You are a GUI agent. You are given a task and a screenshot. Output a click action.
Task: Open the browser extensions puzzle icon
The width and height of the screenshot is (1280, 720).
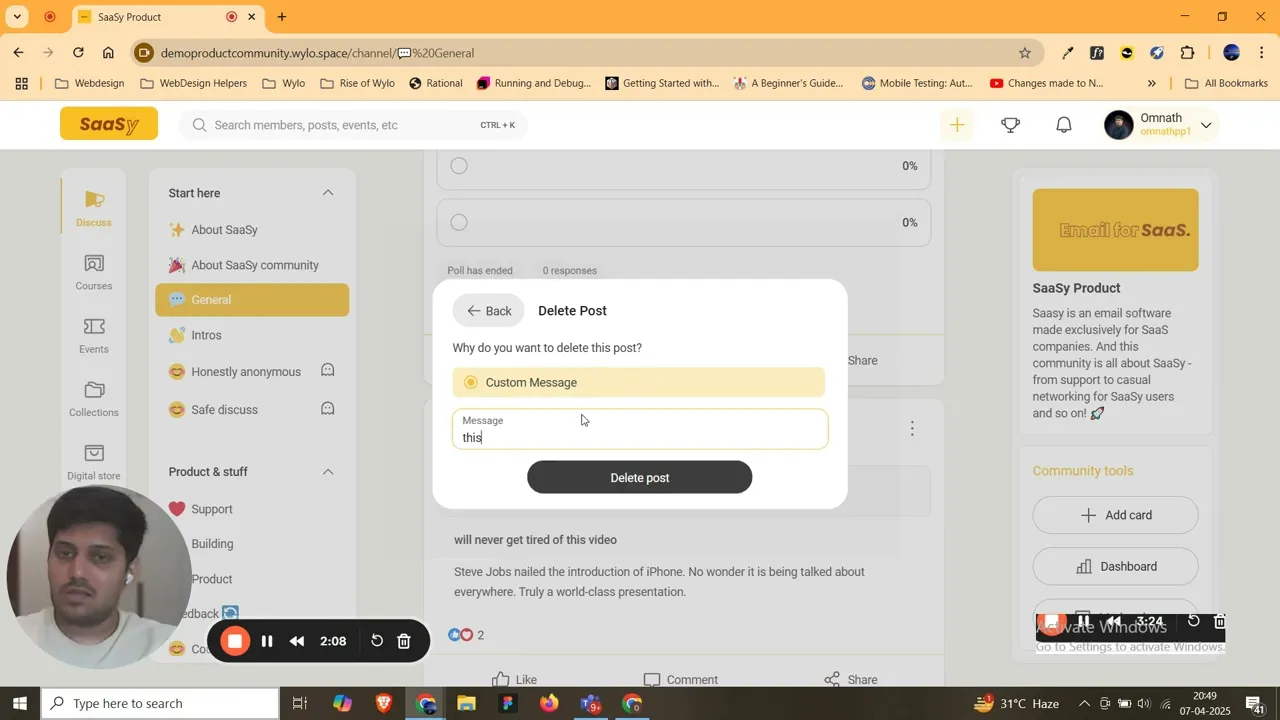[x=1188, y=53]
